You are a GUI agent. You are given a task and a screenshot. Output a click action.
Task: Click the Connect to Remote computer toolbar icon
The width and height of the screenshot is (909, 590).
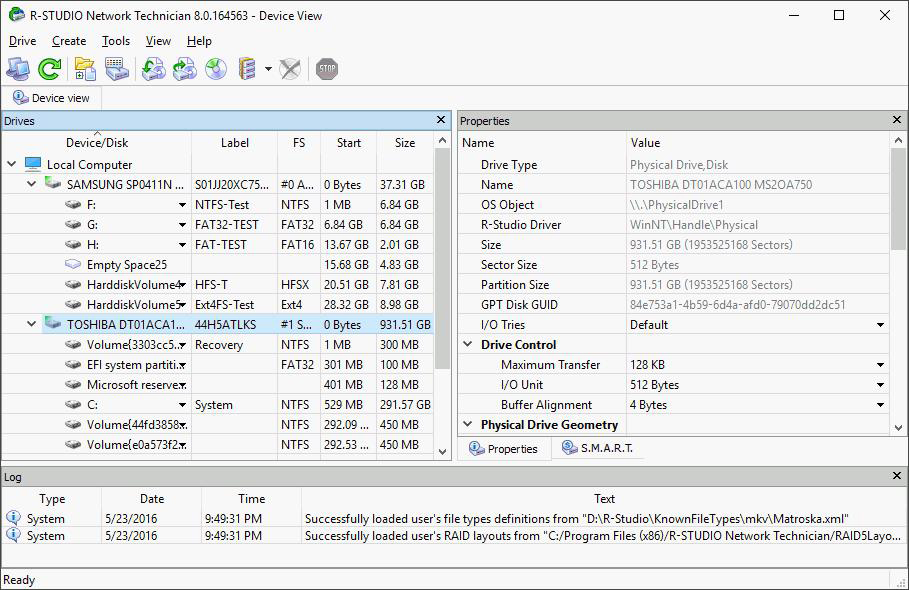18,69
